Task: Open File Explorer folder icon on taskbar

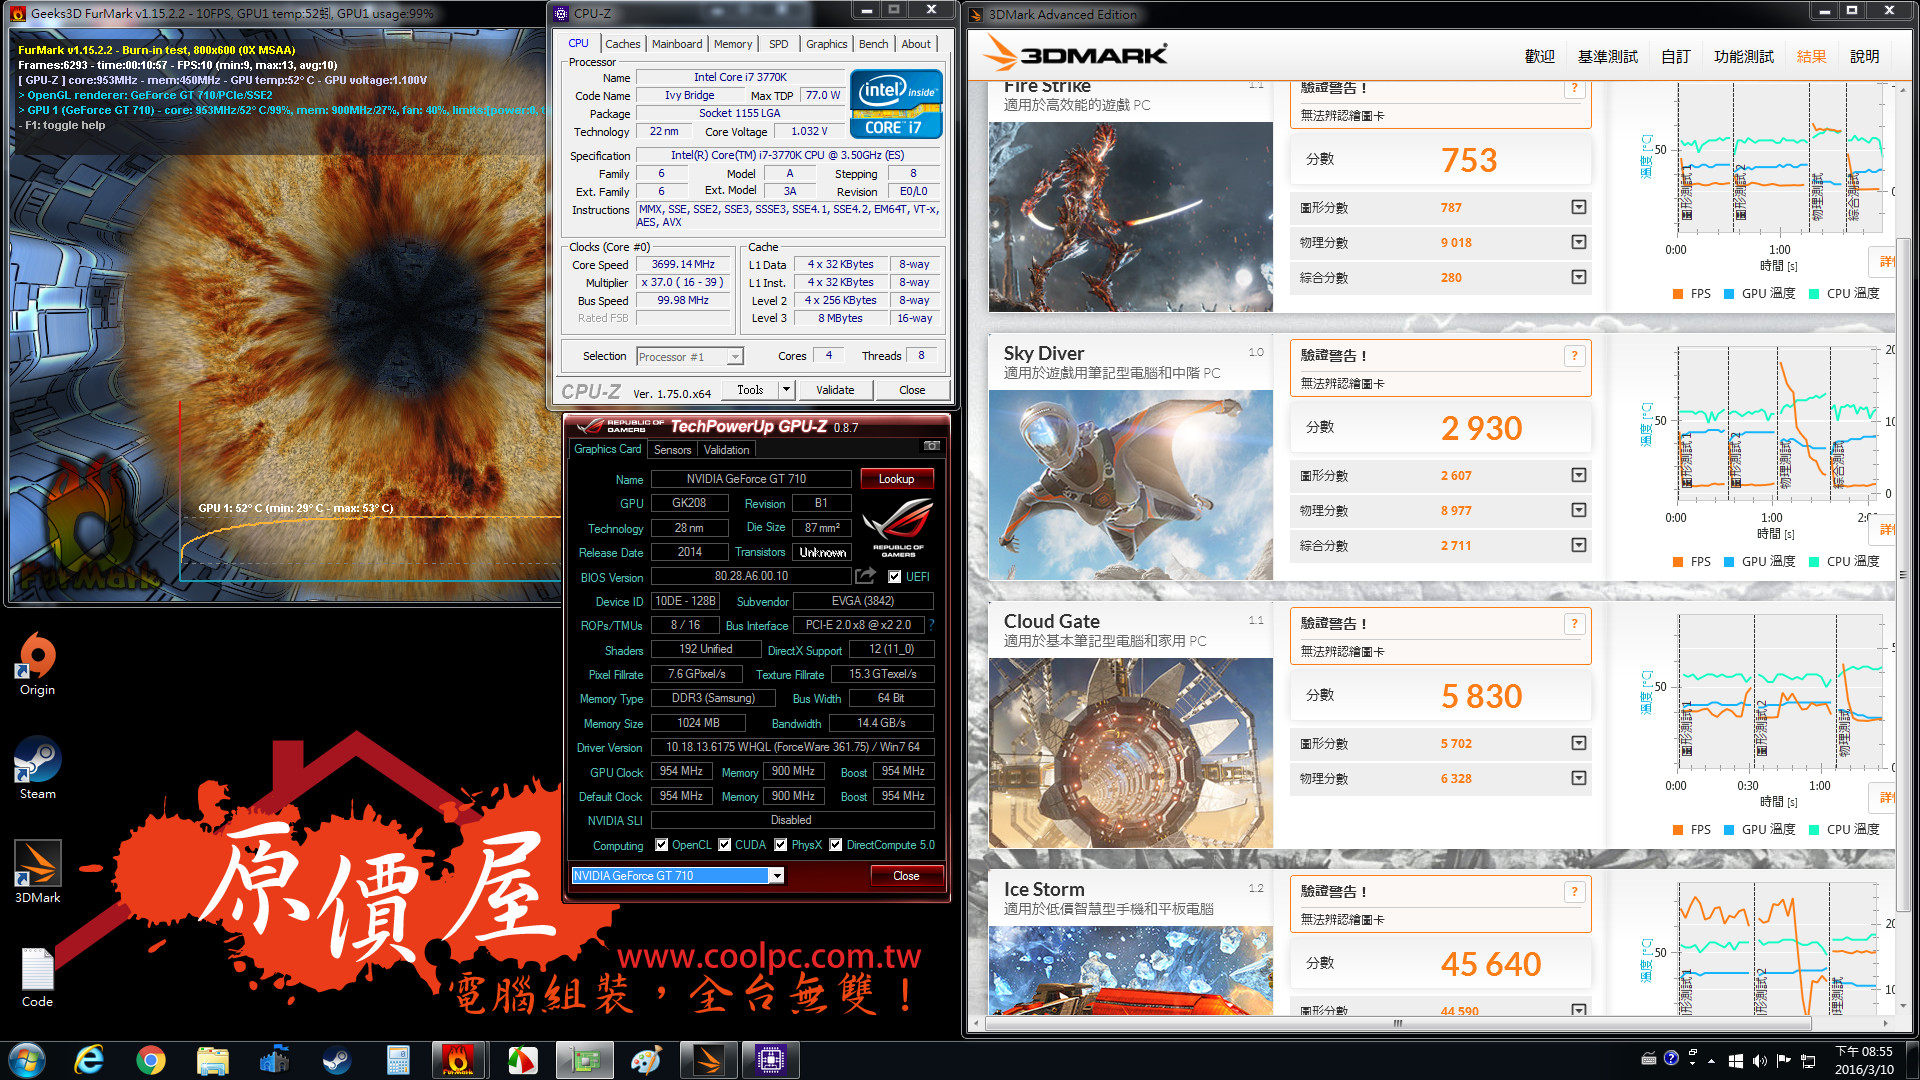Action: (x=213, y=1060)
